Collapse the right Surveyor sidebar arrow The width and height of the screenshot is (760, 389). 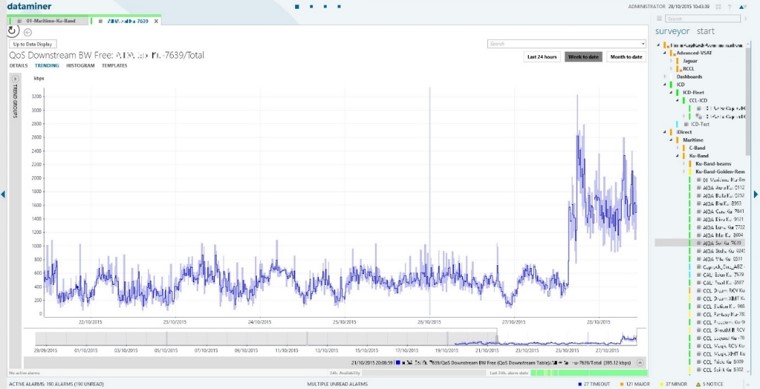pyautogui.click(x=755, y=194)
